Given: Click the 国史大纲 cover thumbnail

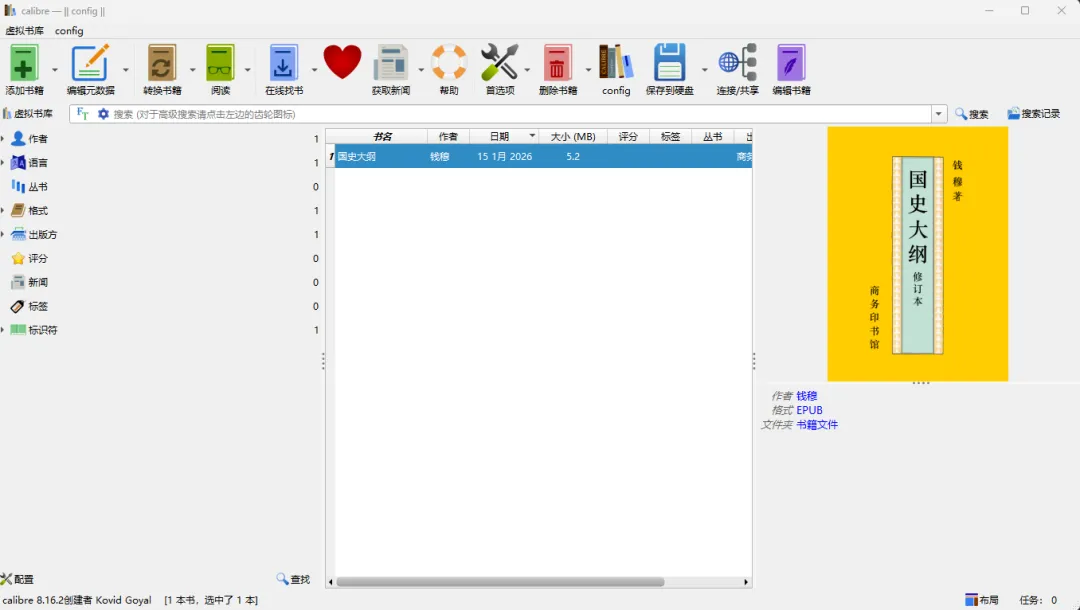Looking at the screenshot, I should pos(917,253).
